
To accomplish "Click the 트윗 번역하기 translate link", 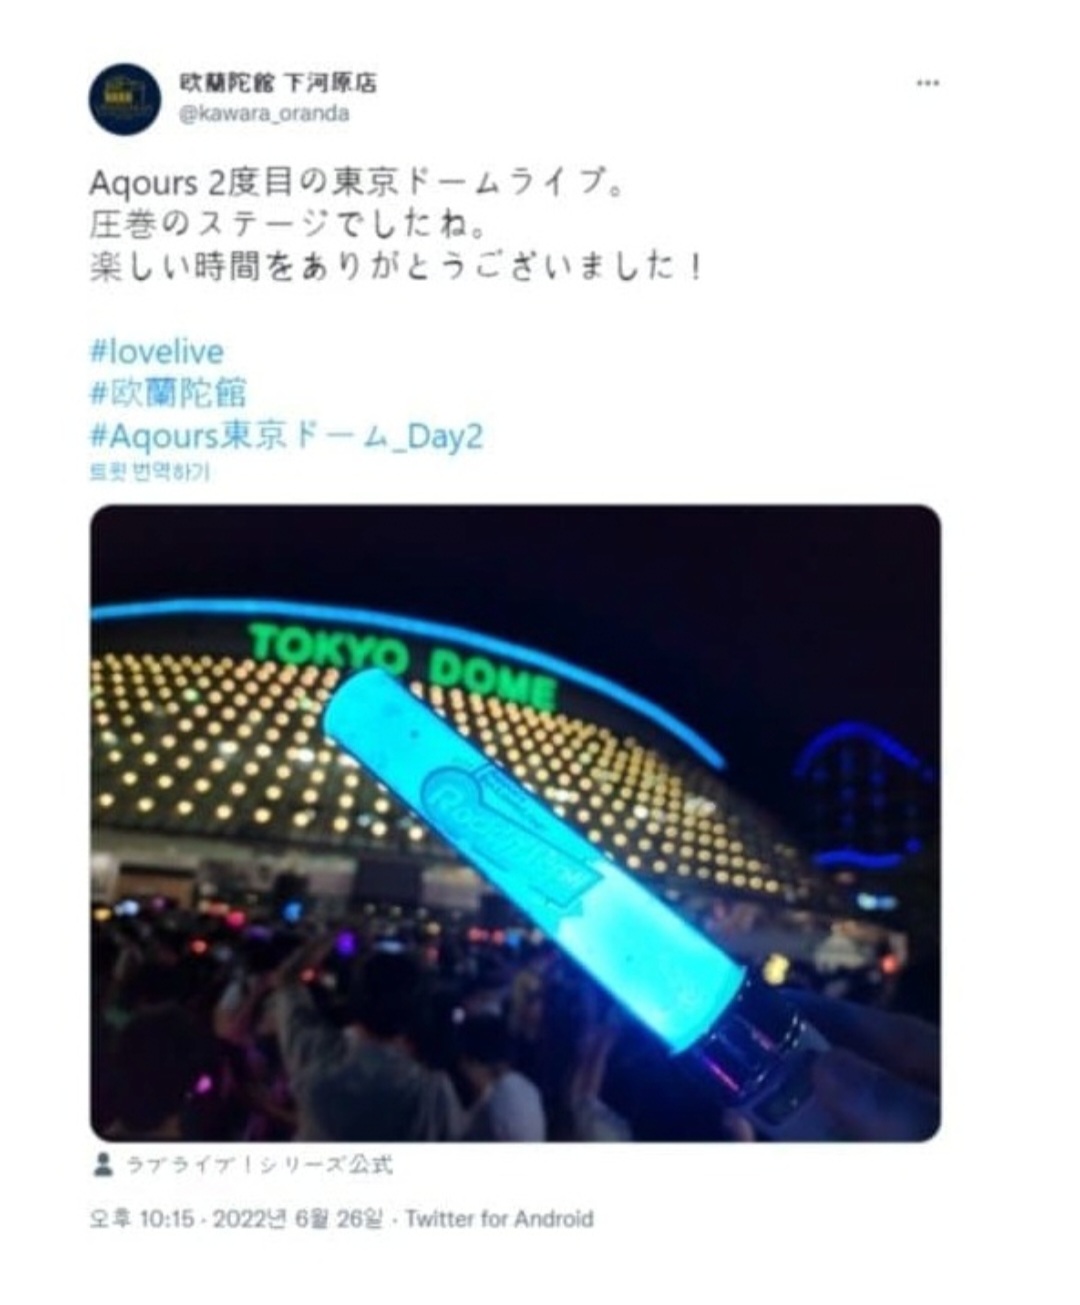I will tap(150, 471).
